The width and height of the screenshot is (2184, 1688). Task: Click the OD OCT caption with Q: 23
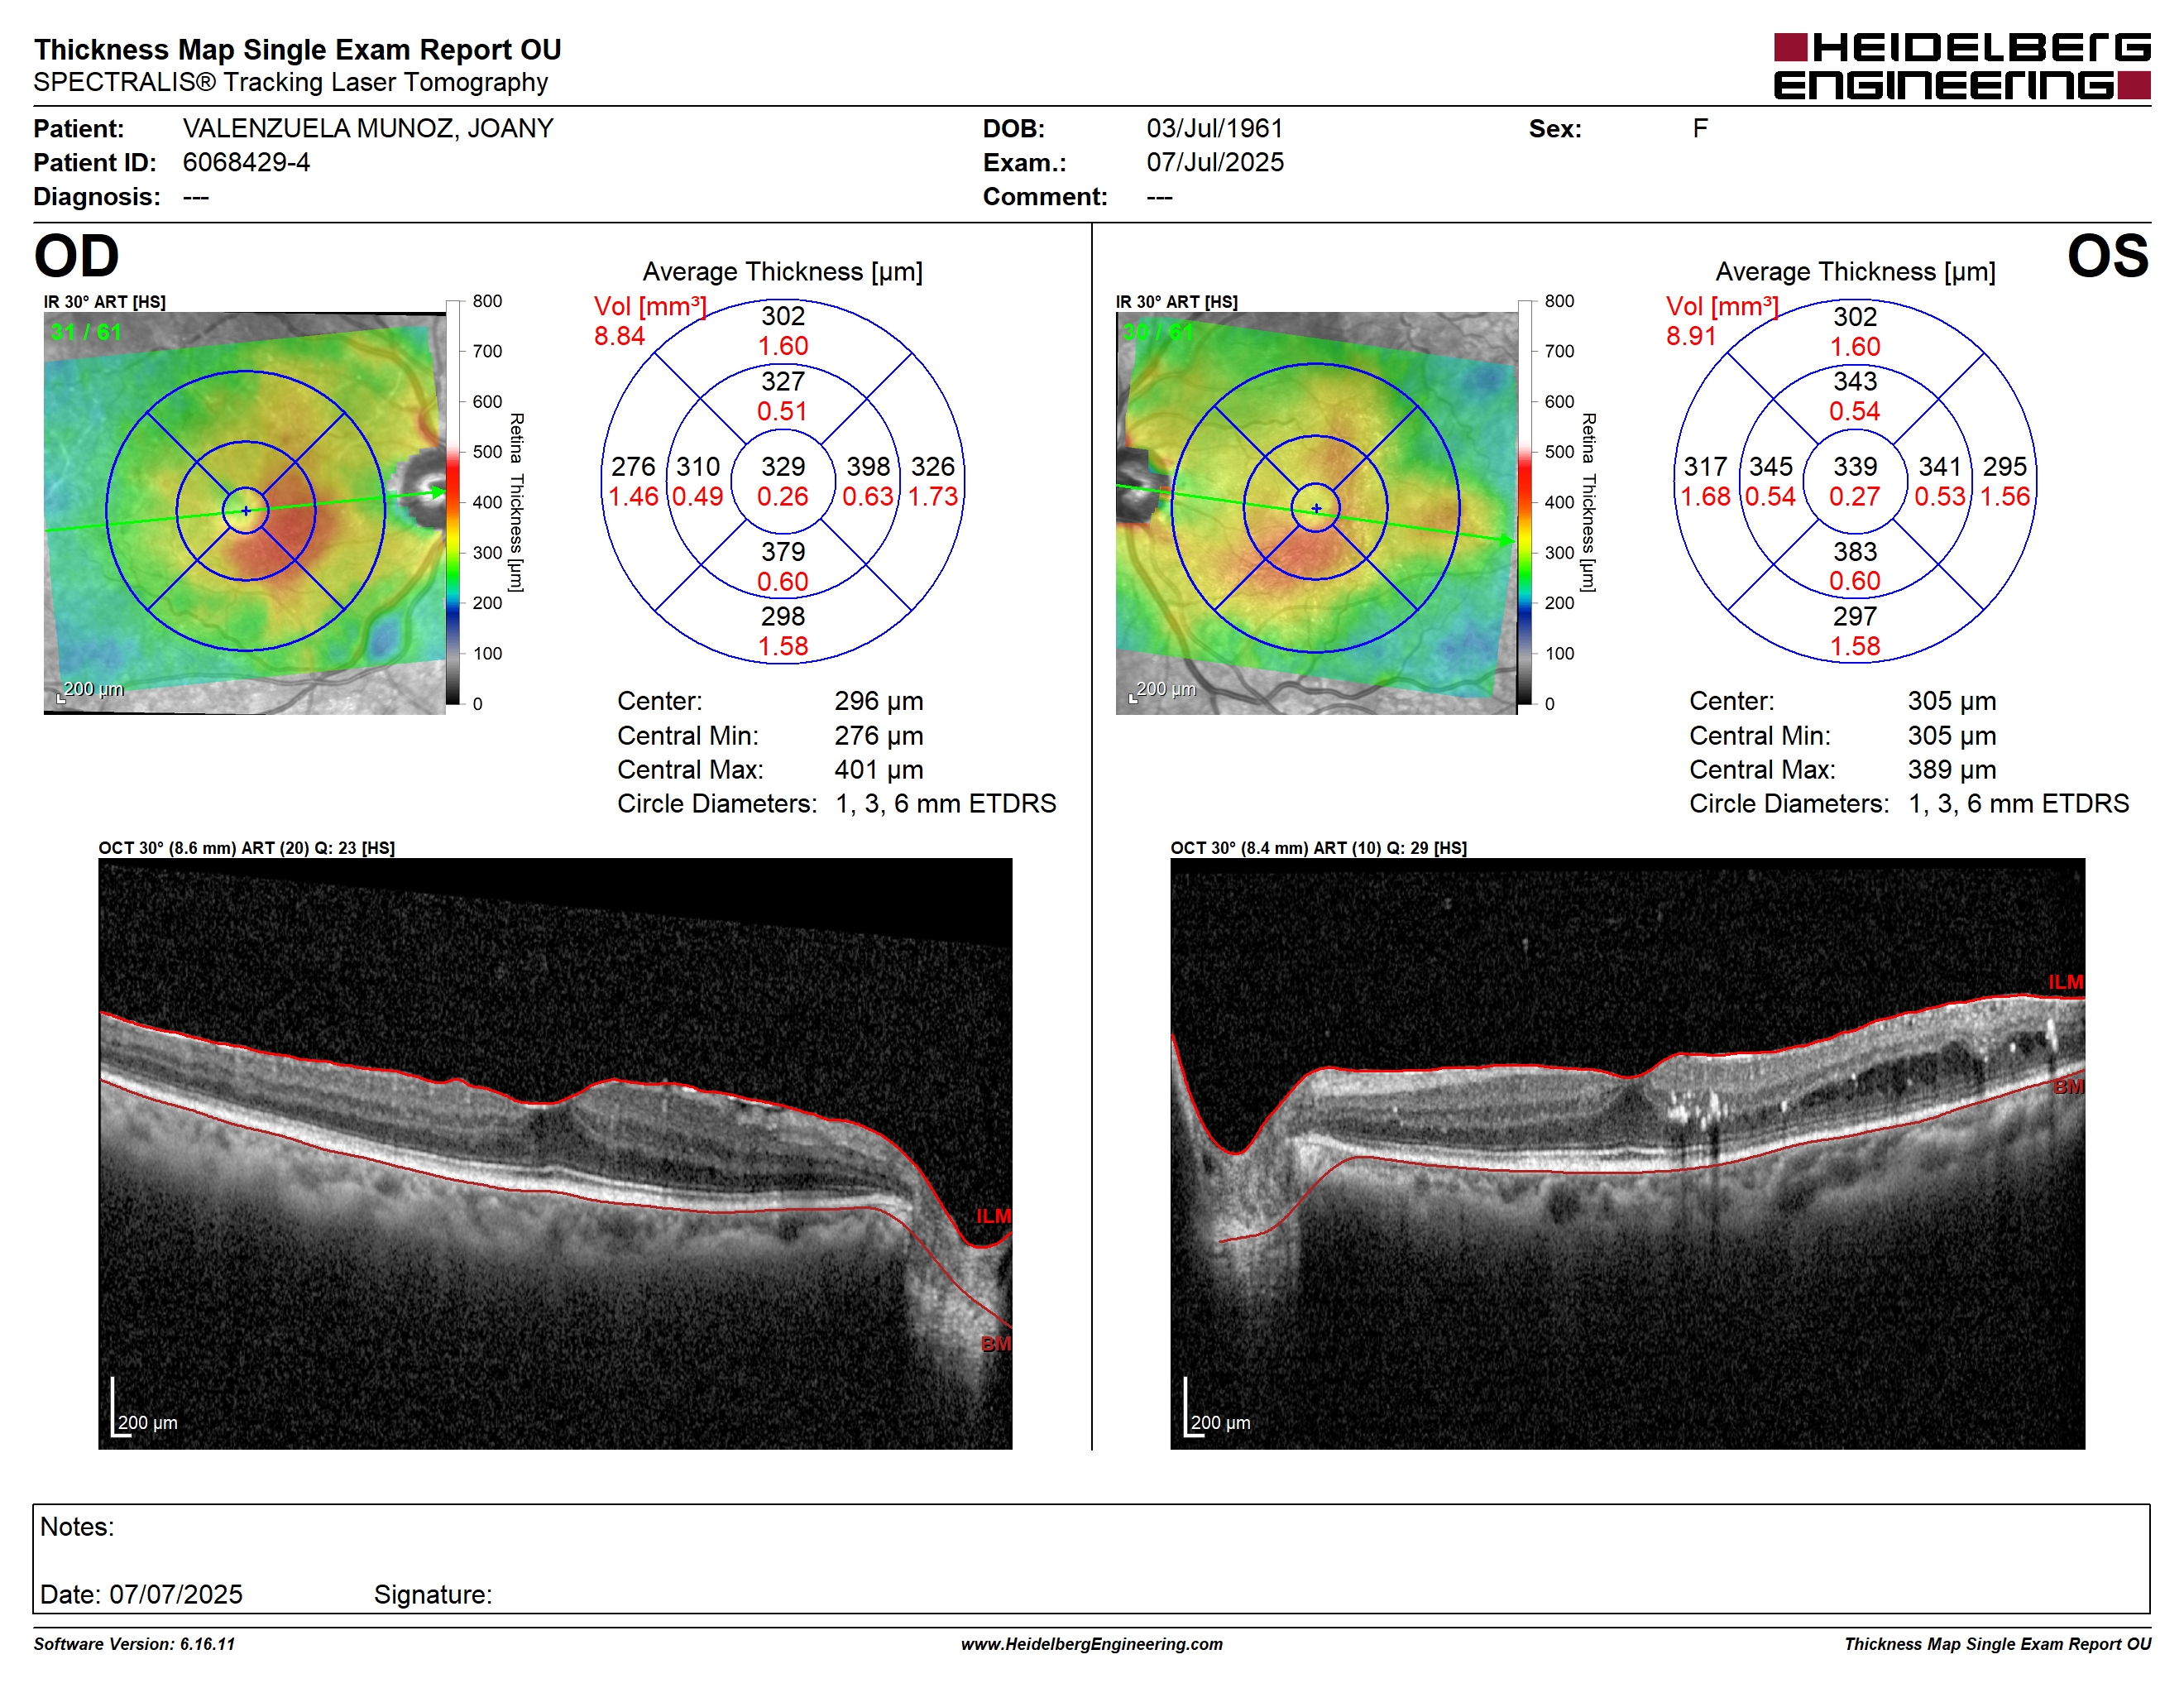click(246, 848)
